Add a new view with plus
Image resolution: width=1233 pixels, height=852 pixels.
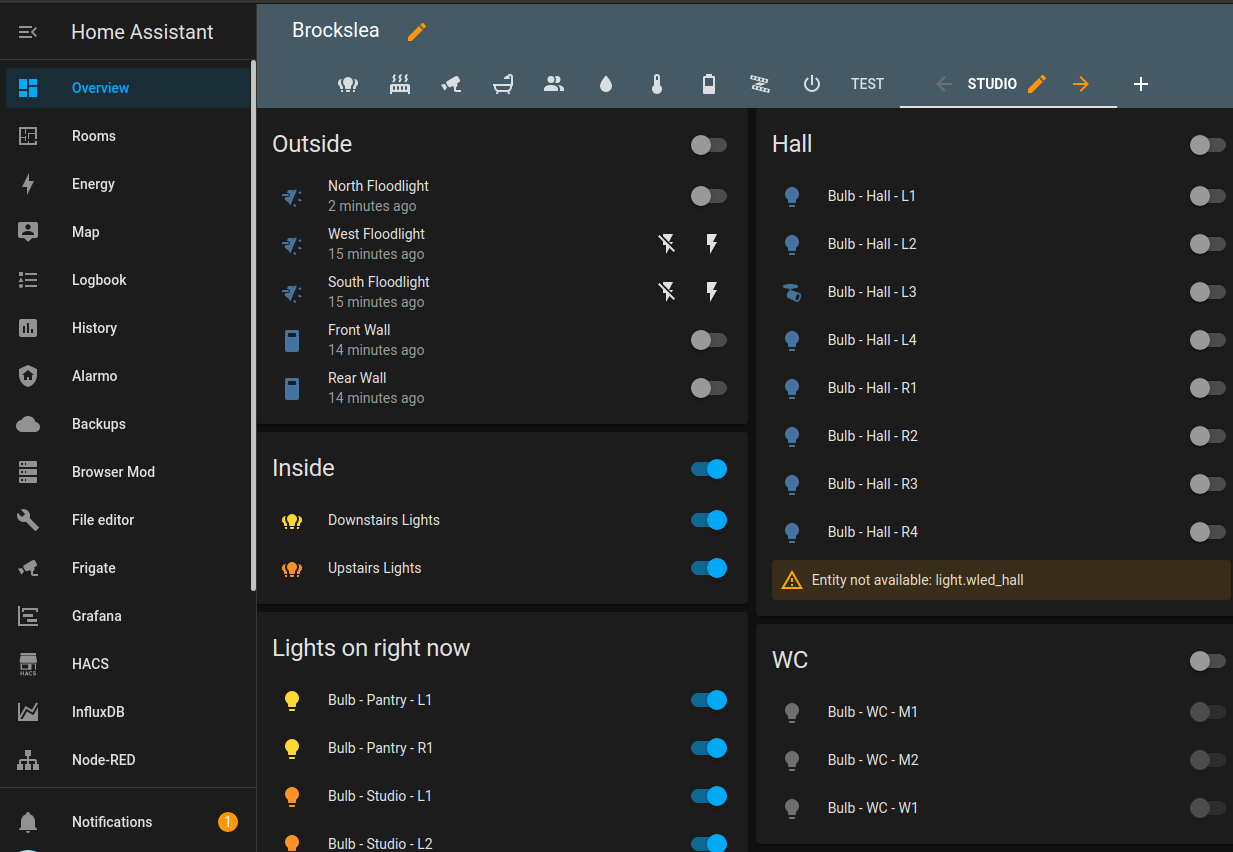(1141, 84)
